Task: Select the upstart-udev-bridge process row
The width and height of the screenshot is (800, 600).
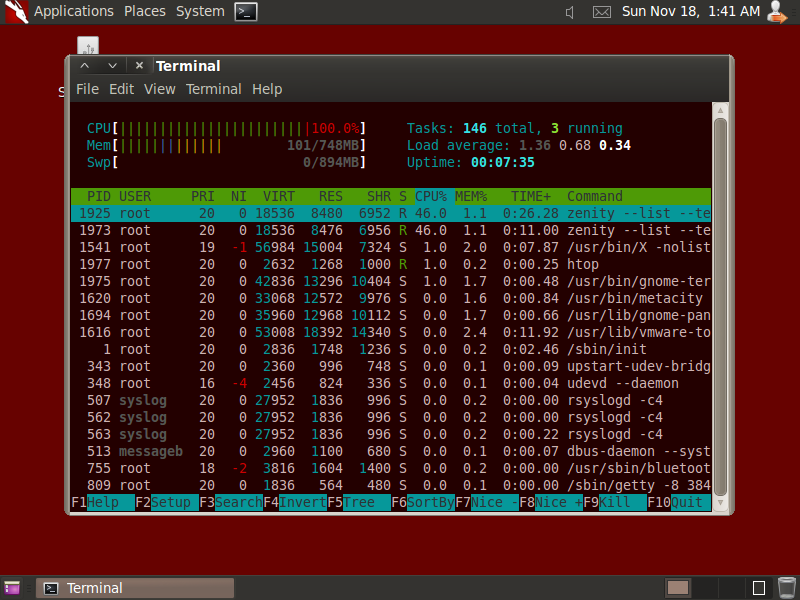Action: (x=391, y=366)
